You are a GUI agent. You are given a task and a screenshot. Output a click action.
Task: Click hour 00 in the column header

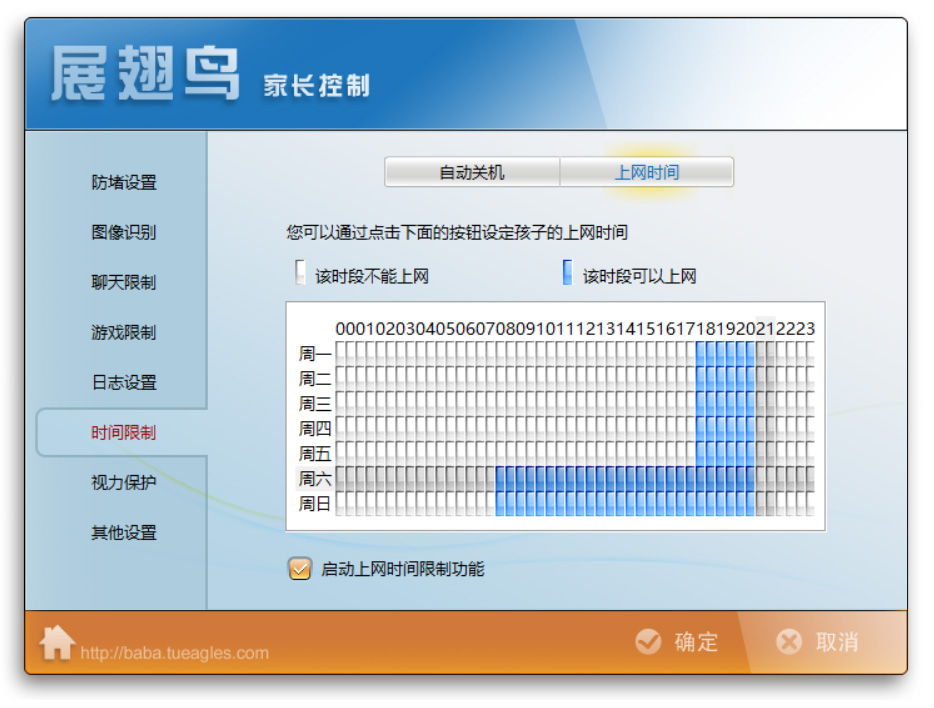pos(345,329)
